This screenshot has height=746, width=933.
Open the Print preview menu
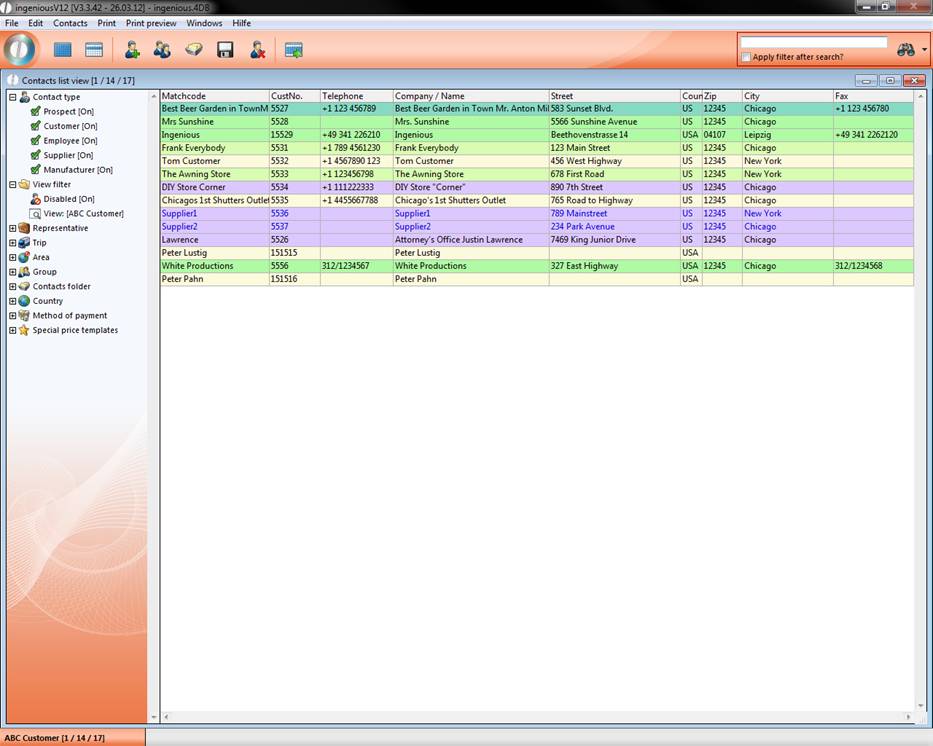[x=151, y=23]
